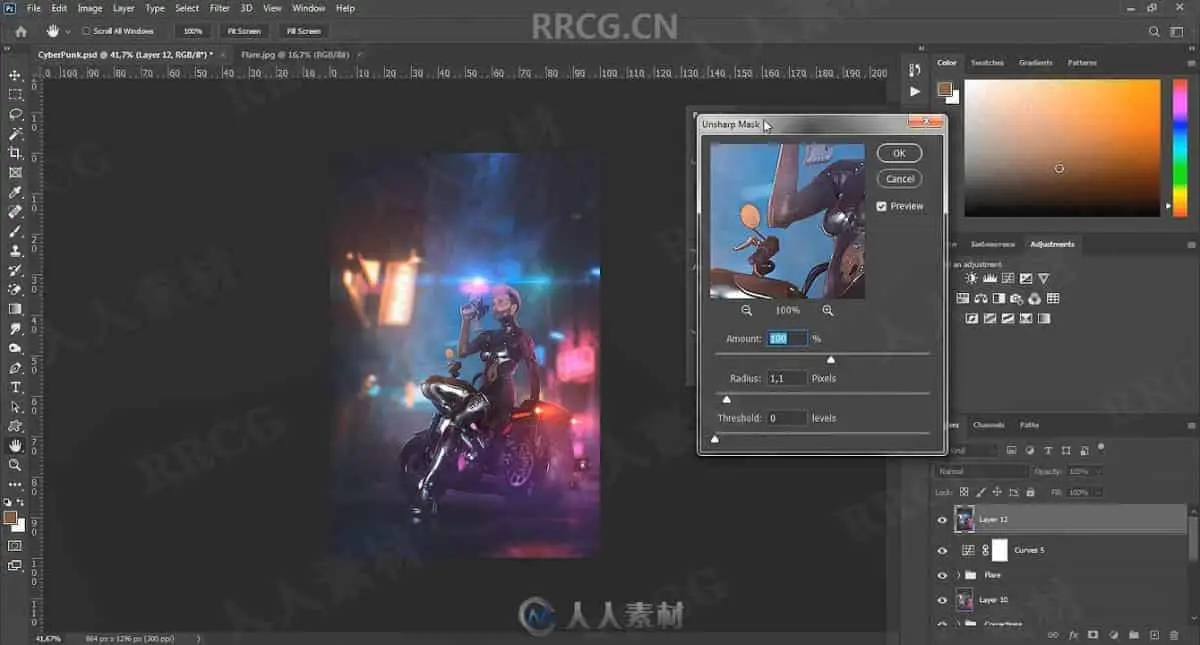Select the Eyedropper tool
1200x645 pixels.
(x=15, y=192)
